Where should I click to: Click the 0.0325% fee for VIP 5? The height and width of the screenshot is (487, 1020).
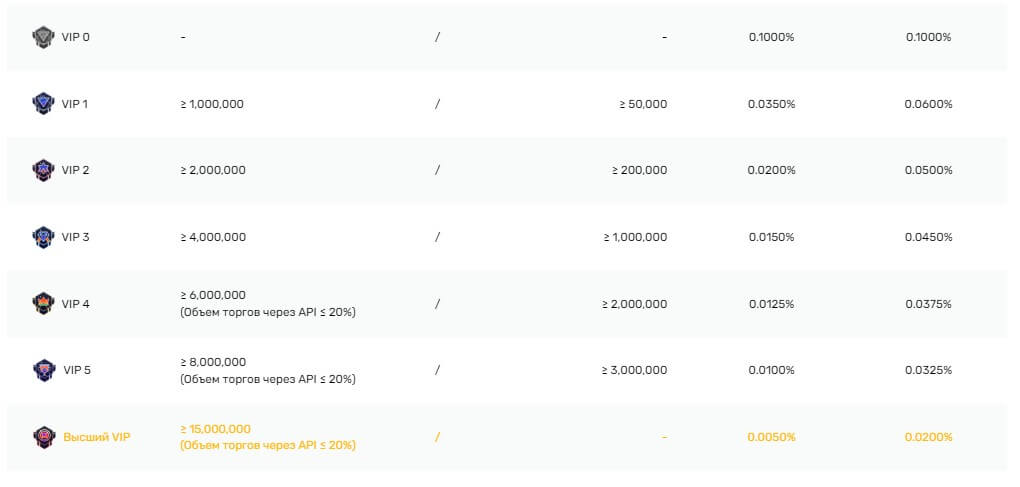(928, 370)
